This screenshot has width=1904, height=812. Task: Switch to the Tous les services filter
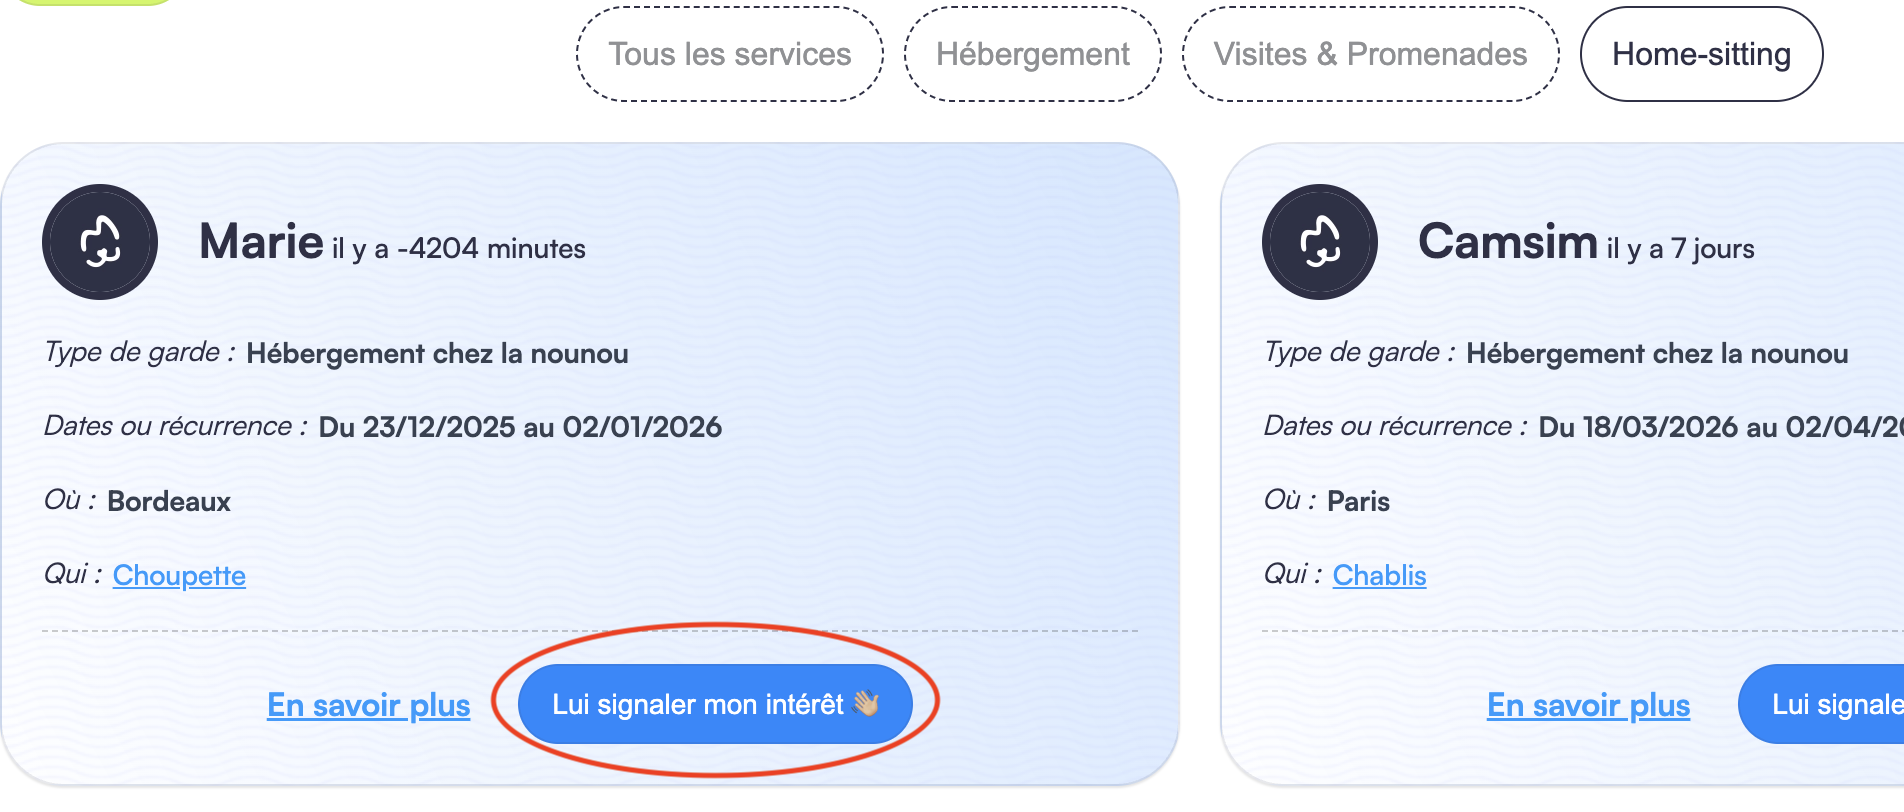(729, 54)
